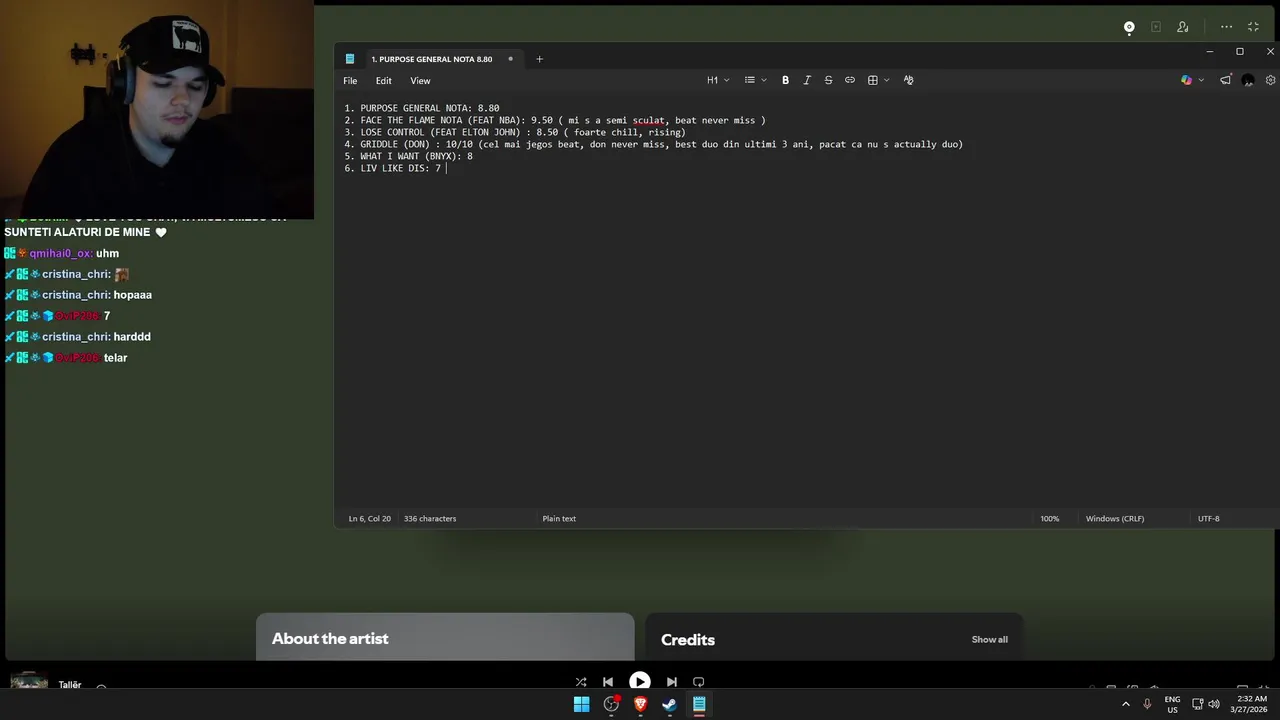
Task: Open the File menu
Action: (350, 81)
